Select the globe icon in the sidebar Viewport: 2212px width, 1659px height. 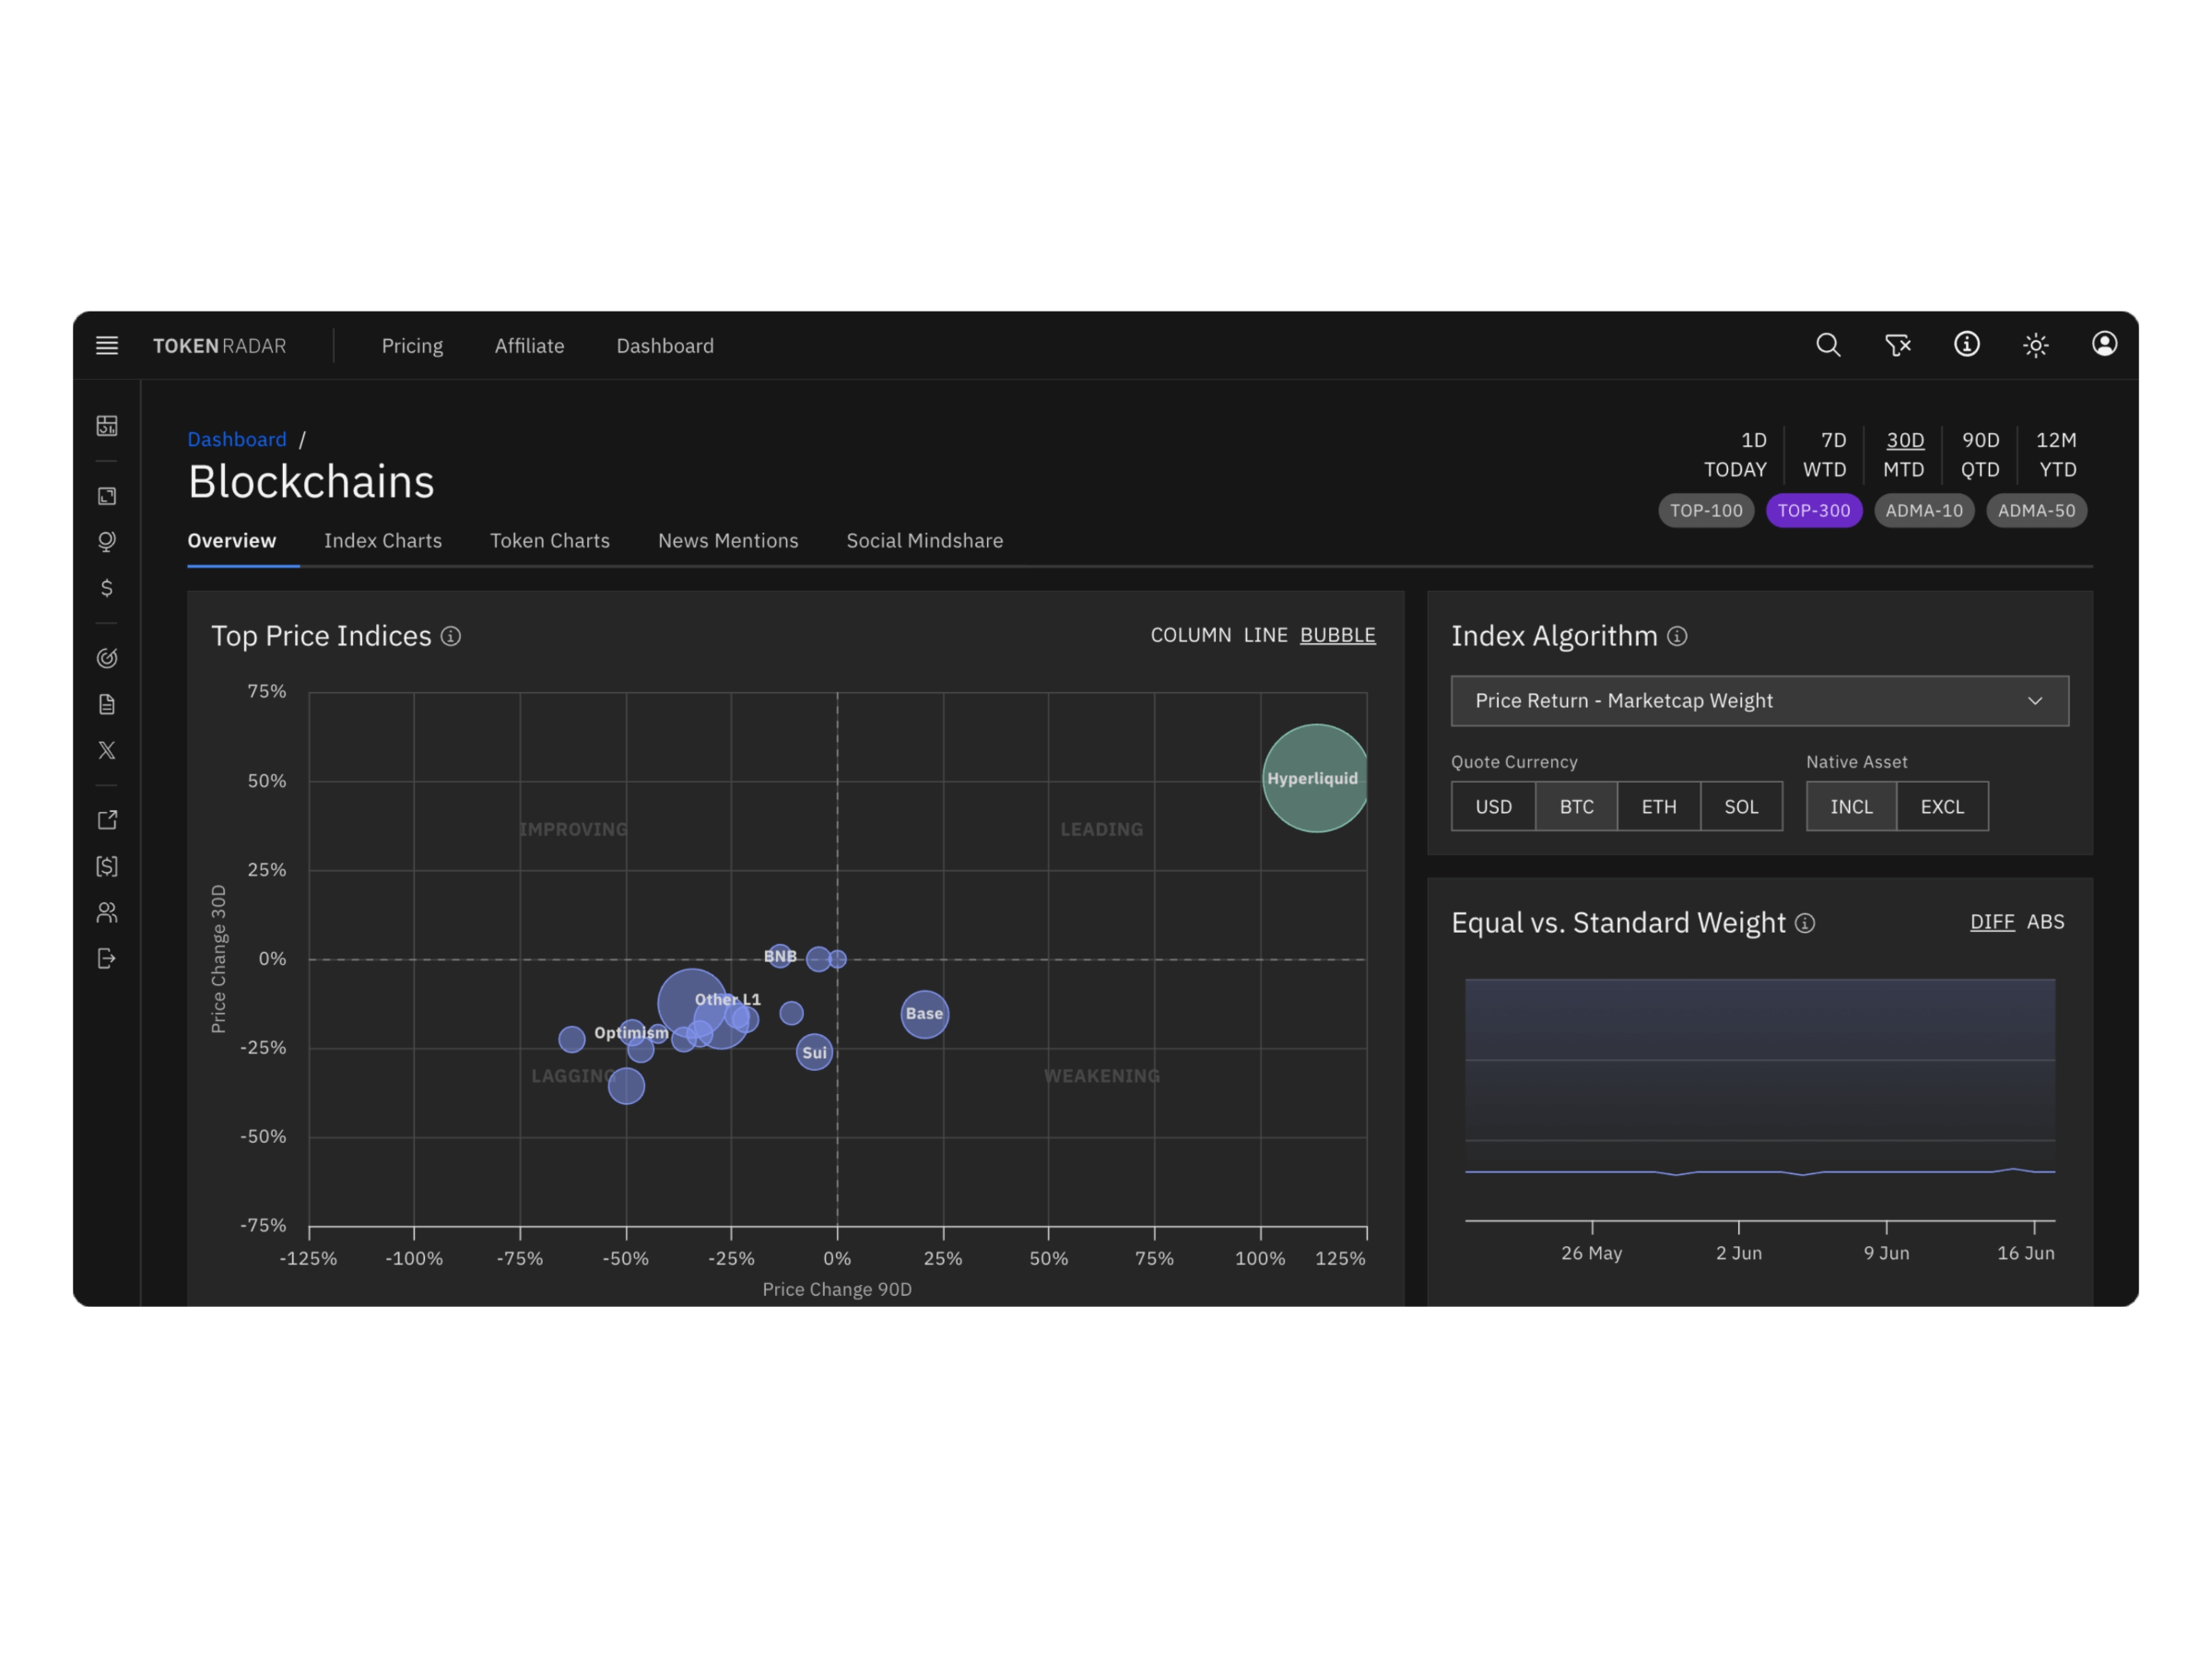(x=107, y=541)
